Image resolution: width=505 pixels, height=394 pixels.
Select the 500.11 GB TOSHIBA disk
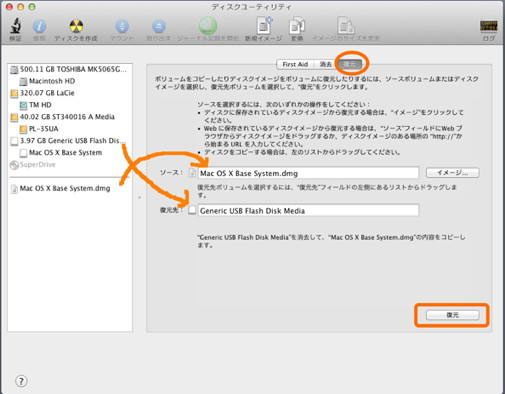point(69,69)
